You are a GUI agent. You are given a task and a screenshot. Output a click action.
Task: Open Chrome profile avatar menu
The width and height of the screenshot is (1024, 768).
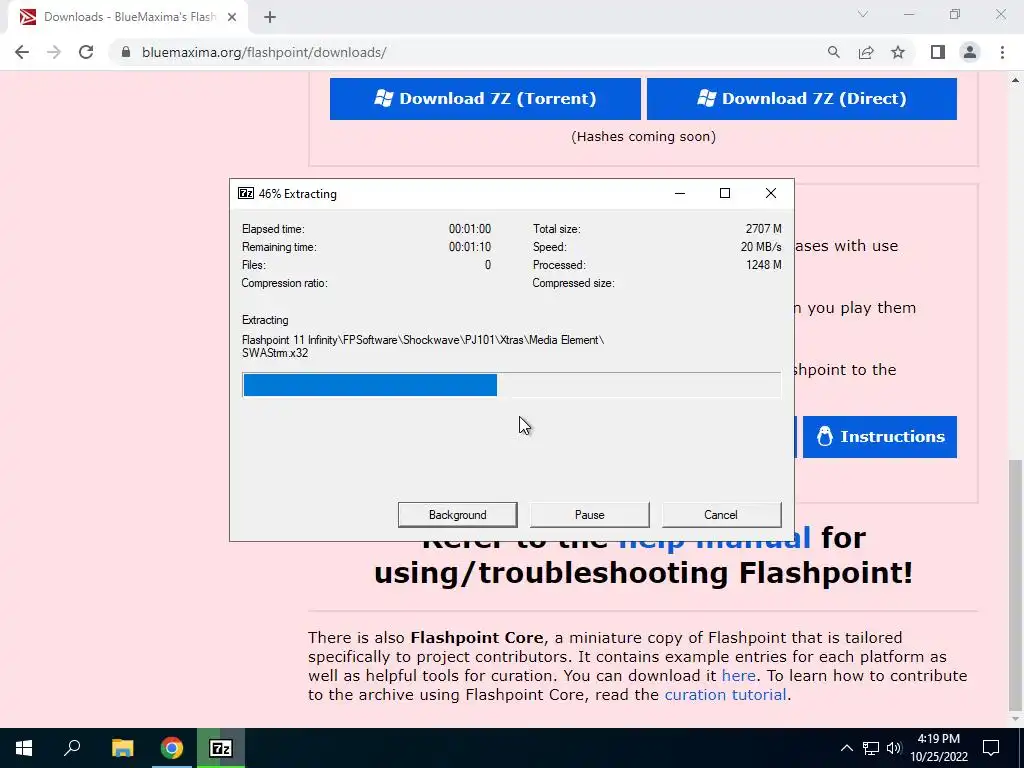click(970, 52)
